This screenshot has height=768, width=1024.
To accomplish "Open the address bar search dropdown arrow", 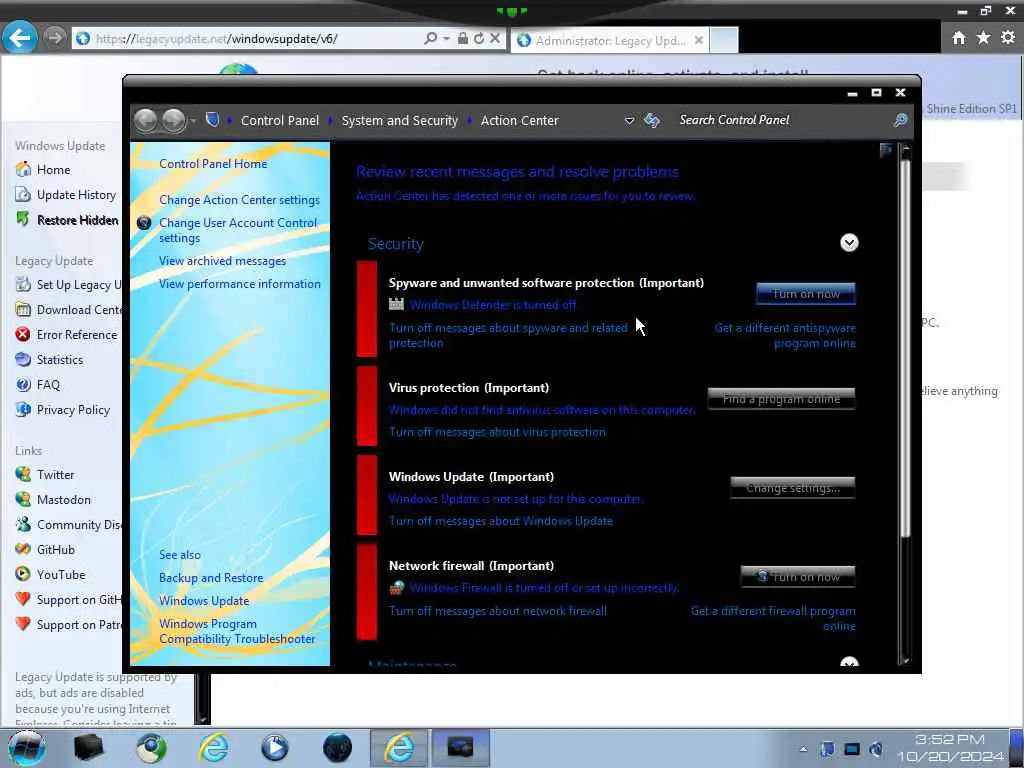I will 446,39.
